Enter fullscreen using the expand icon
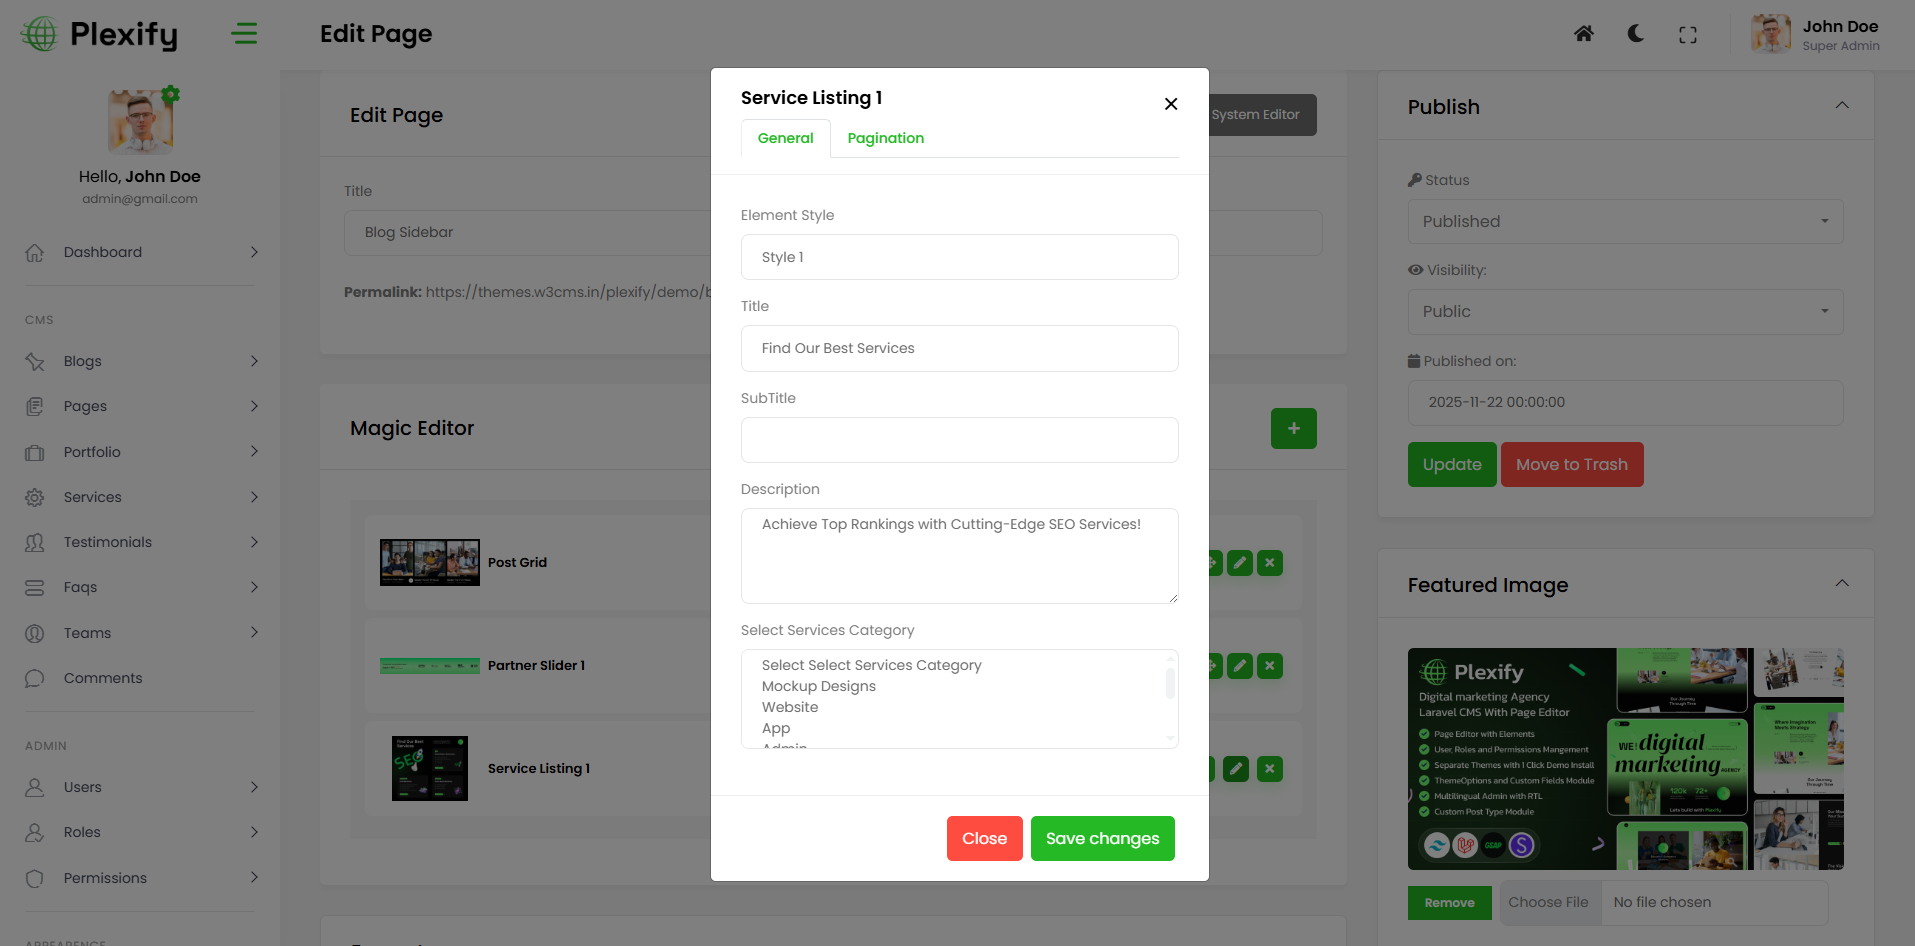The height and width of the screenshot is (946, 1915). (1688, 35)
